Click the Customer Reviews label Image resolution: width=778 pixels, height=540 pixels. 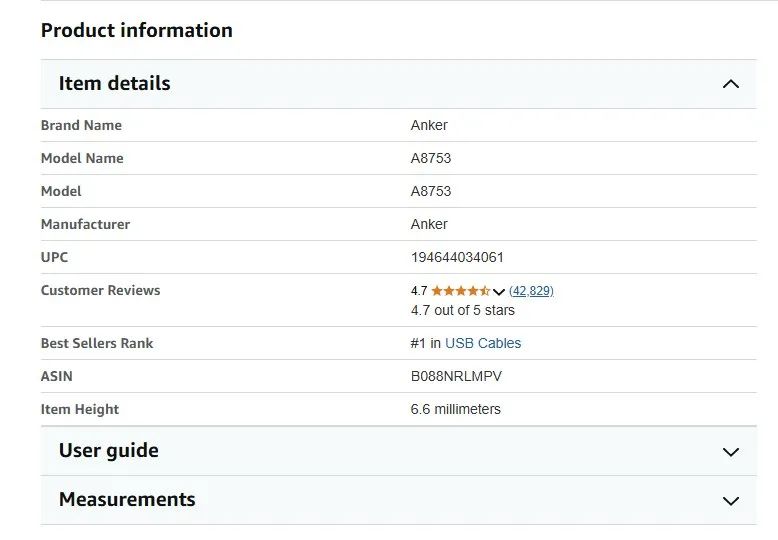pyautogui.click(x=100, y=290)
